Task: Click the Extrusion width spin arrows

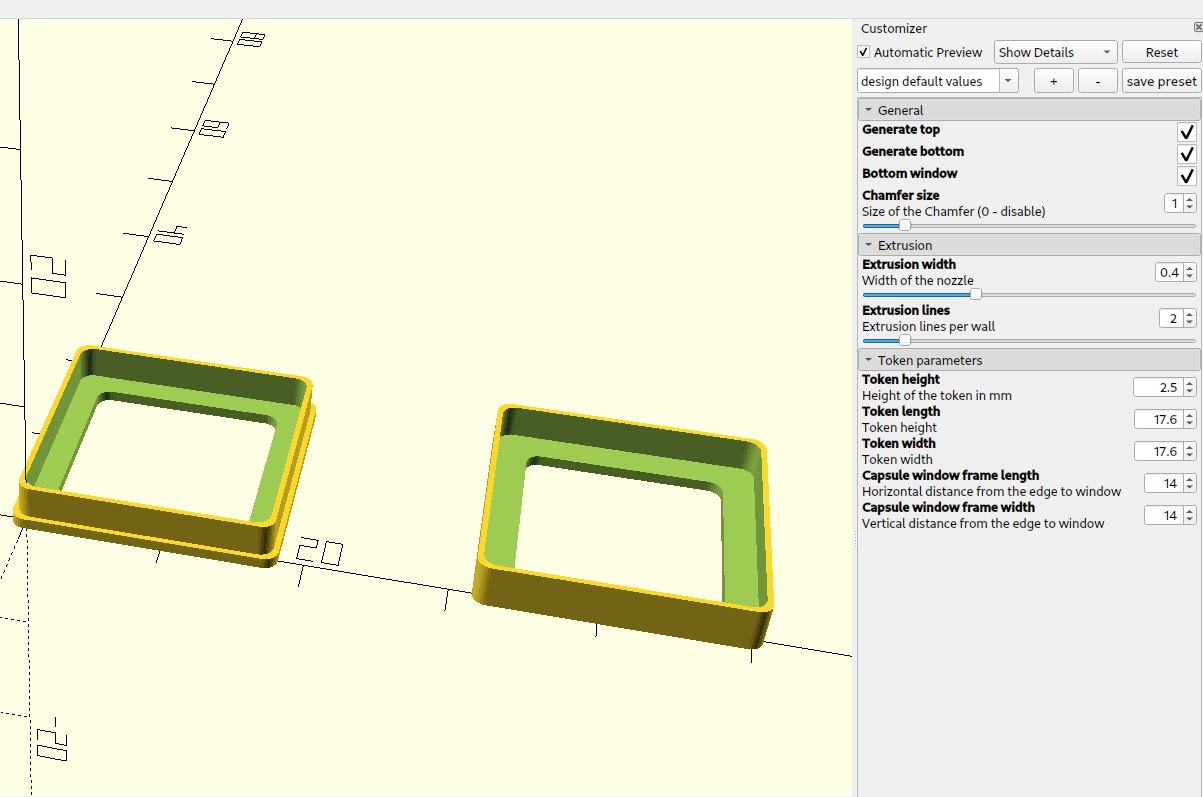Action: click(1189, 272)
